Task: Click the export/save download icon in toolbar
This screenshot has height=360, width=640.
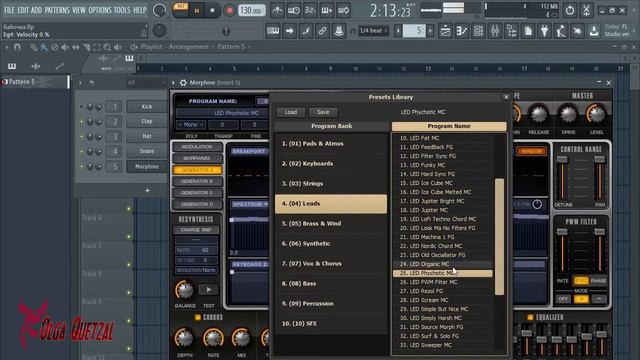Action: (x=594, y=31)
